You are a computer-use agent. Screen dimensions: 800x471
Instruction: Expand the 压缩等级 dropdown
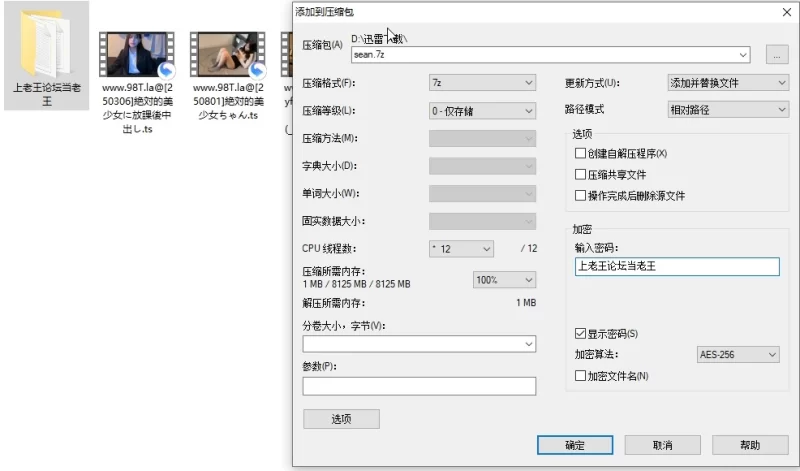(x=482, y=110)
